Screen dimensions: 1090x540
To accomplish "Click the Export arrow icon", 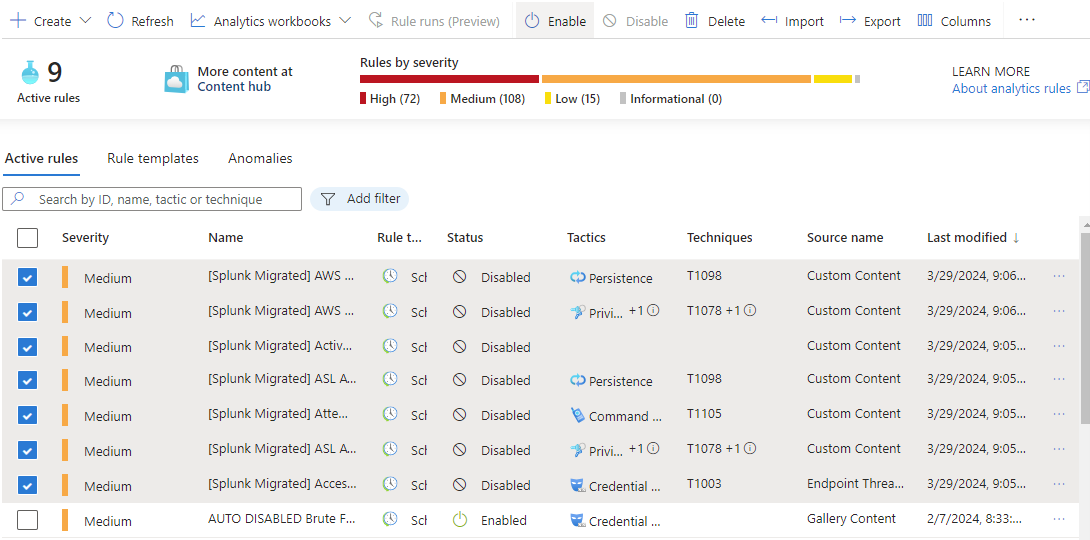I will 848,21.
